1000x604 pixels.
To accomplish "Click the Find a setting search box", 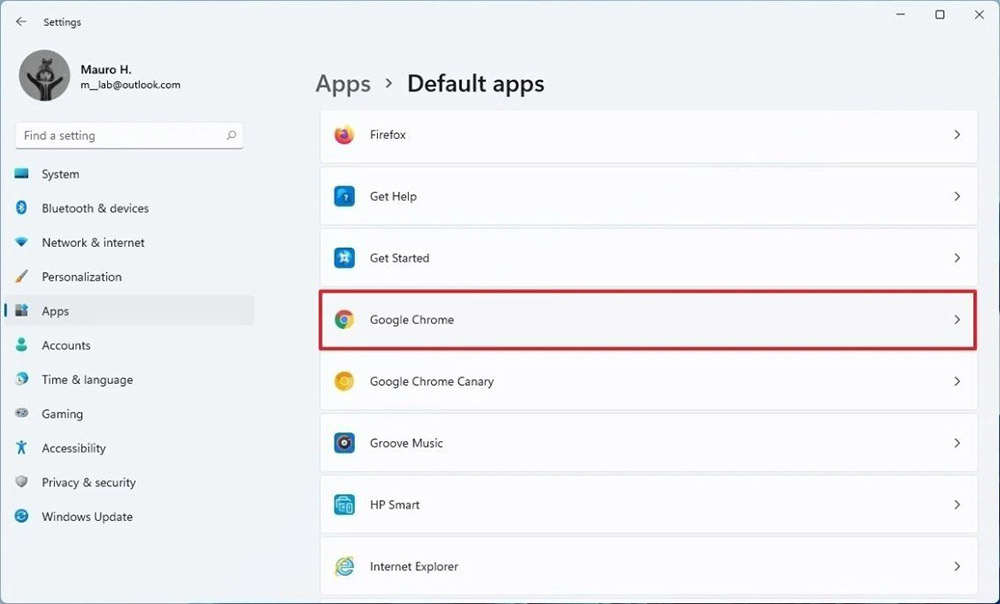I will pos(129,135).
